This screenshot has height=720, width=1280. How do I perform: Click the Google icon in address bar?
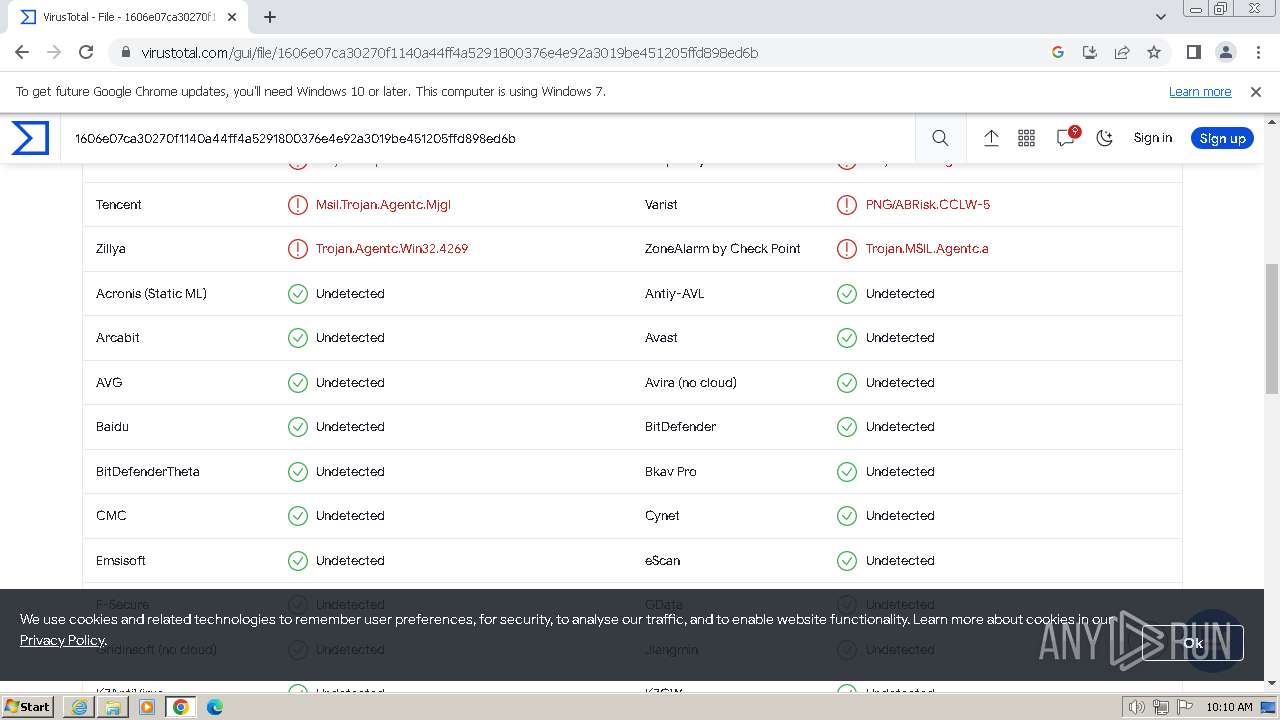coord(1058,52)
